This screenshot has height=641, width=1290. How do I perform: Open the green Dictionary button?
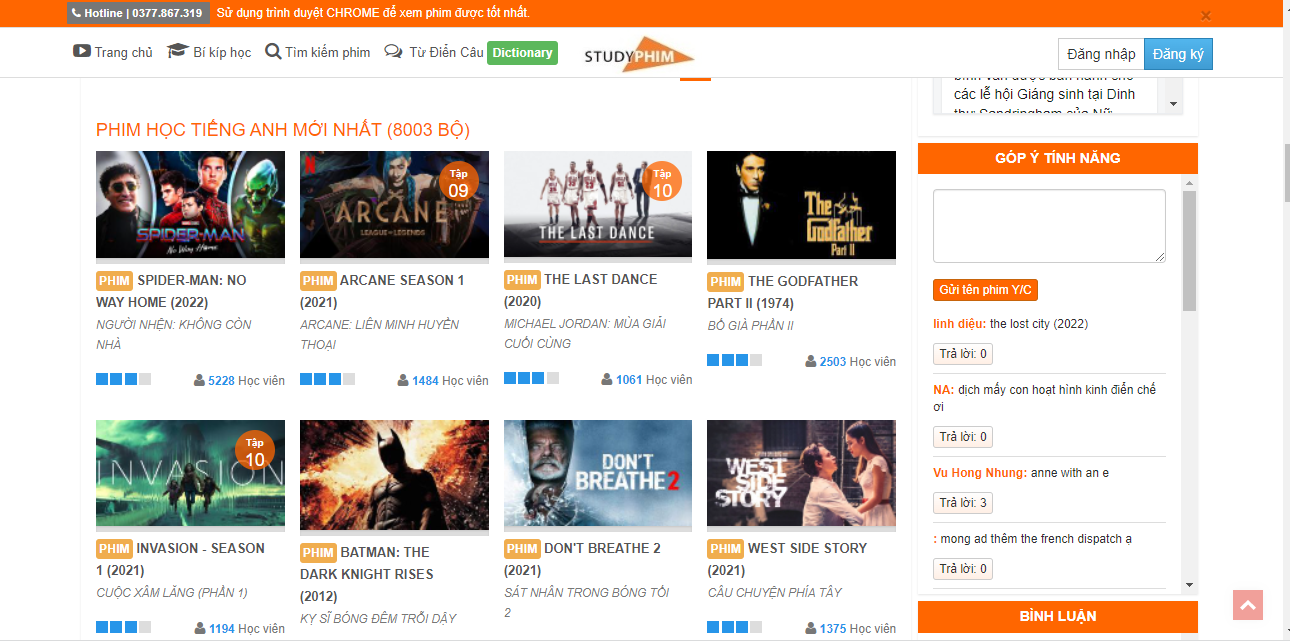(x=522, y=53)
